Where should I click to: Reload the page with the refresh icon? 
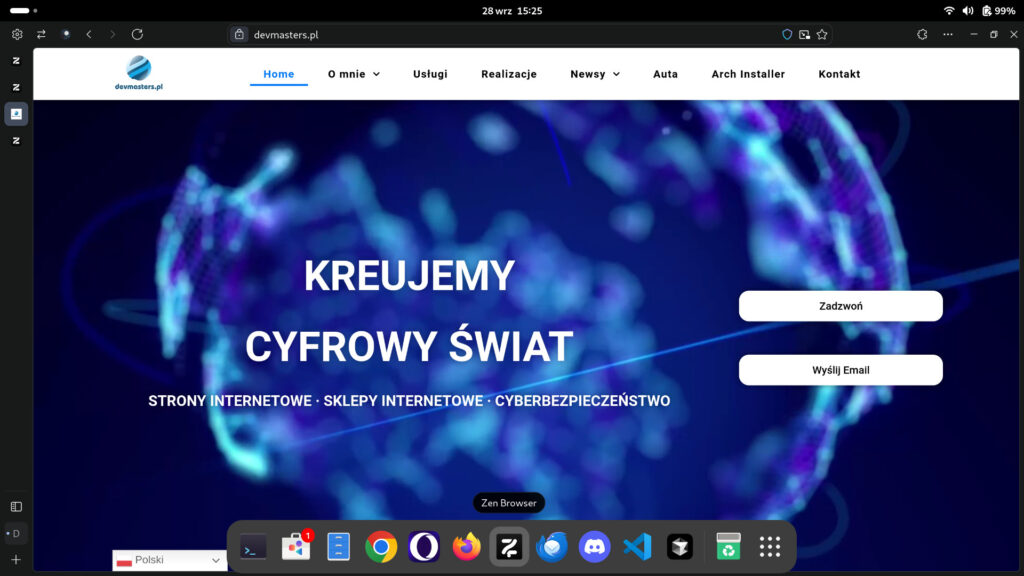point(137,34)
